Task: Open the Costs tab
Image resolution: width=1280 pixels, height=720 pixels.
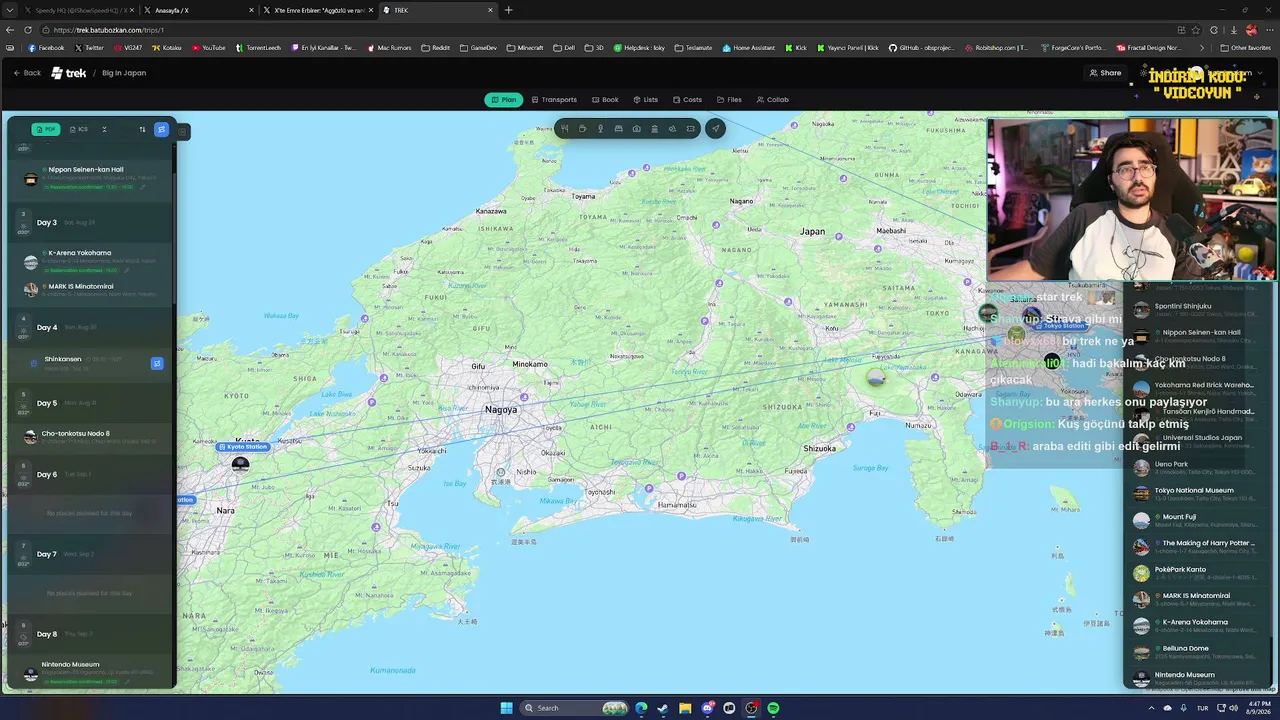Action: (x=688, y=100)
